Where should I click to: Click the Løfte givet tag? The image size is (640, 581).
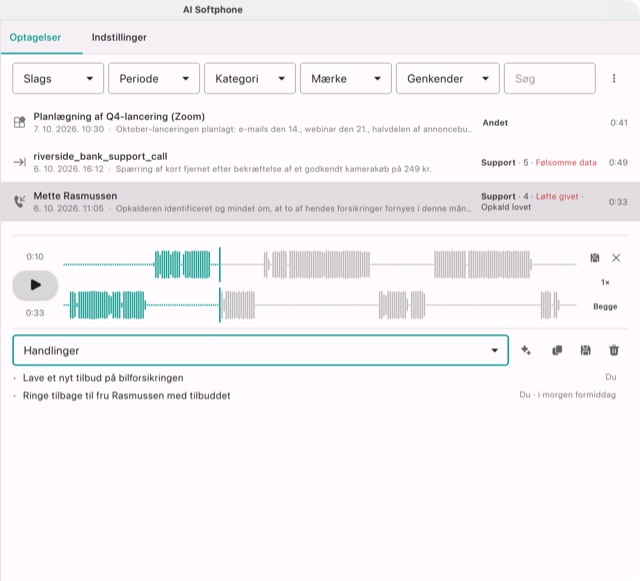557,196
